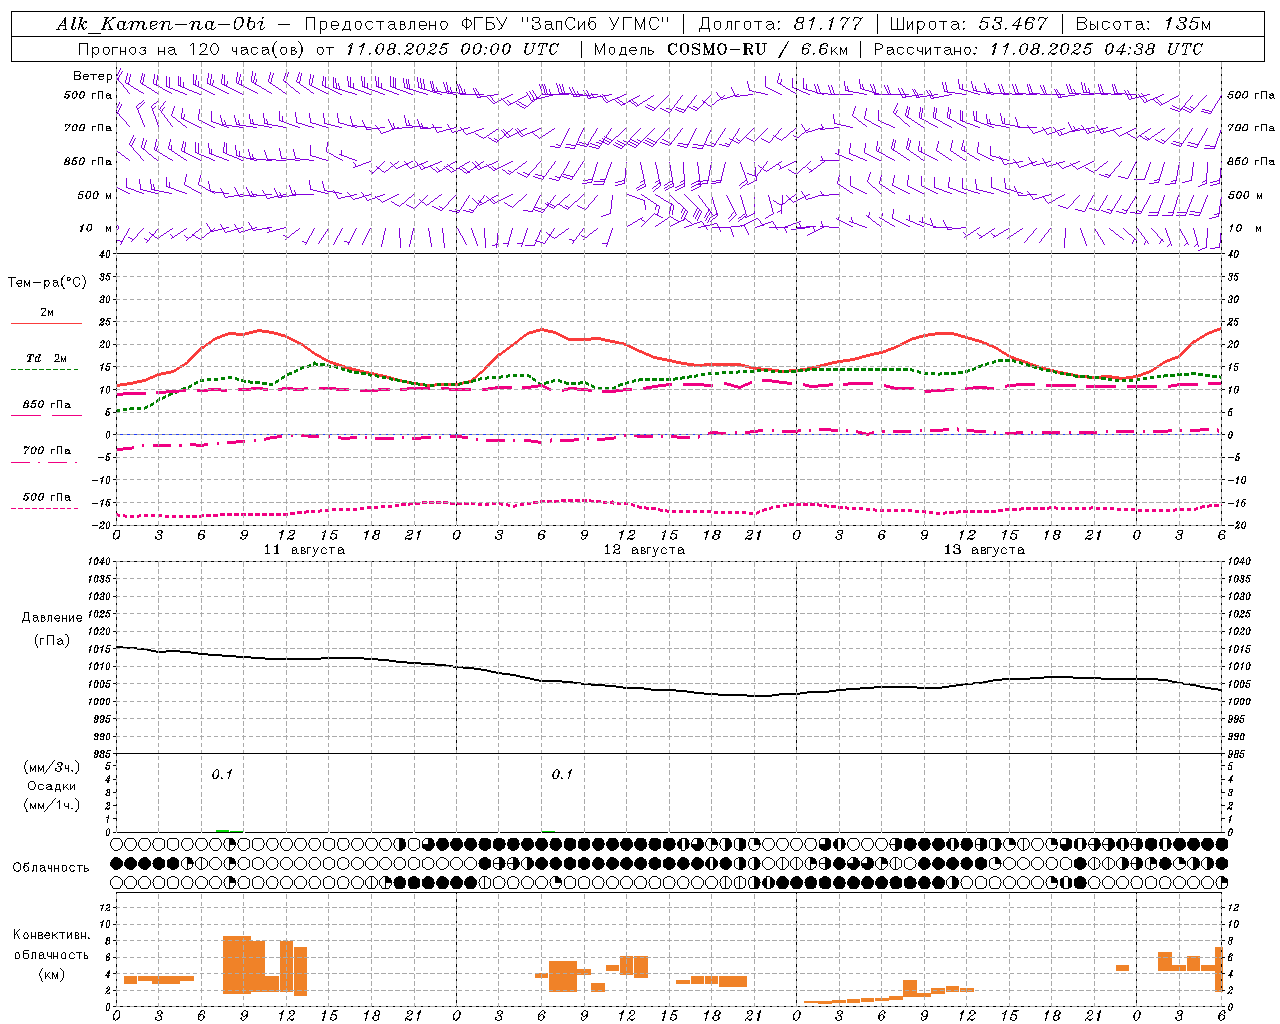Click the computed time Рассчитано: 11.08.2025 04:38 UTC
Viewport: 1280px width, 1024px height.
pyautogui.click(x=1038, y=49)
